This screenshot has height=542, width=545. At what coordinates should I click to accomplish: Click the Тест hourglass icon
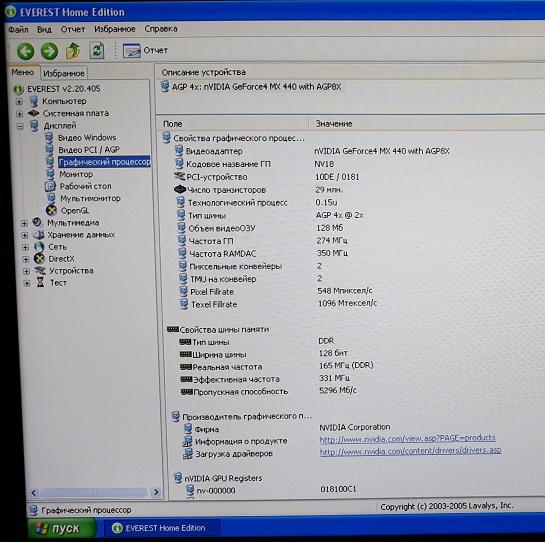click(x=40, y=282)
